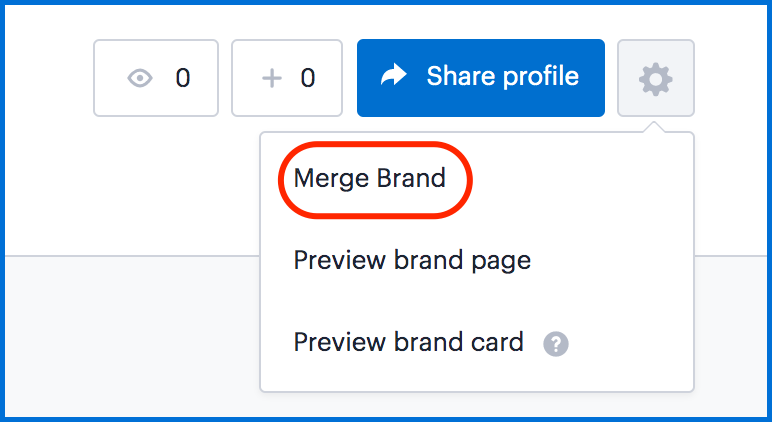
Task: Click the zero next to plus icon
Action: (x=308, y=78)
